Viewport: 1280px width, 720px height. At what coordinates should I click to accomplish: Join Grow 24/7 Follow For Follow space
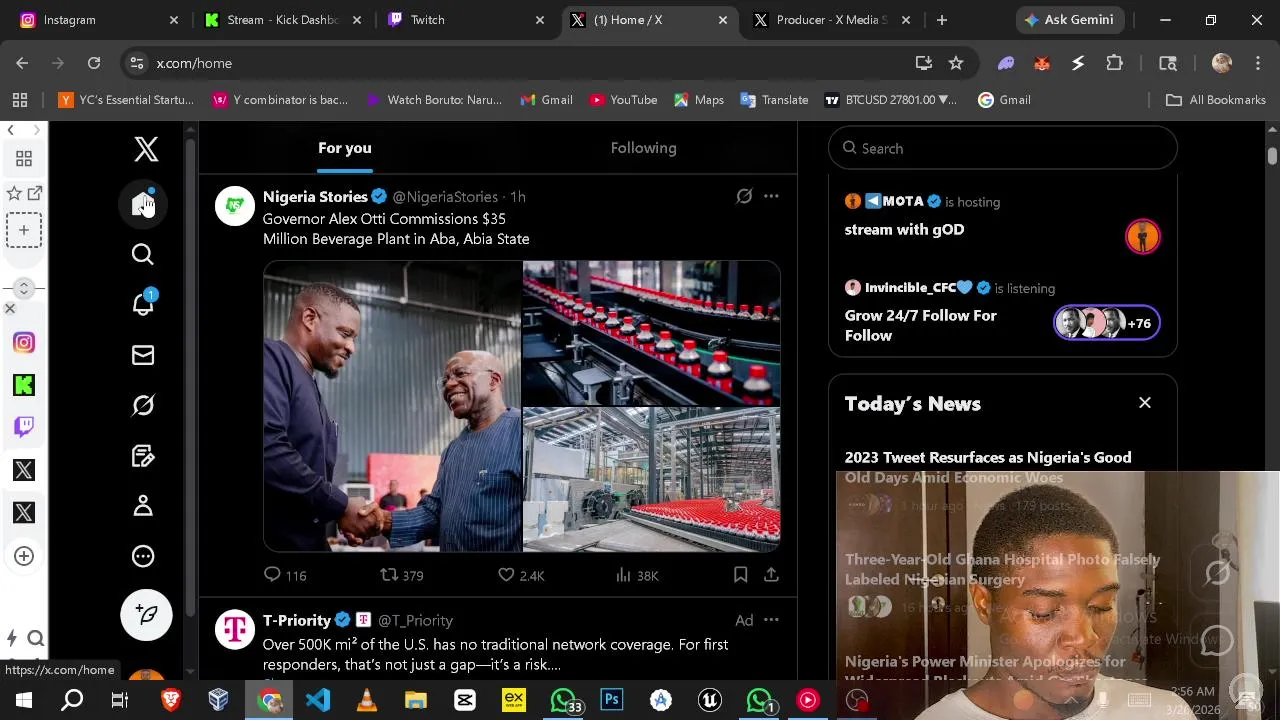(1003, 313)
